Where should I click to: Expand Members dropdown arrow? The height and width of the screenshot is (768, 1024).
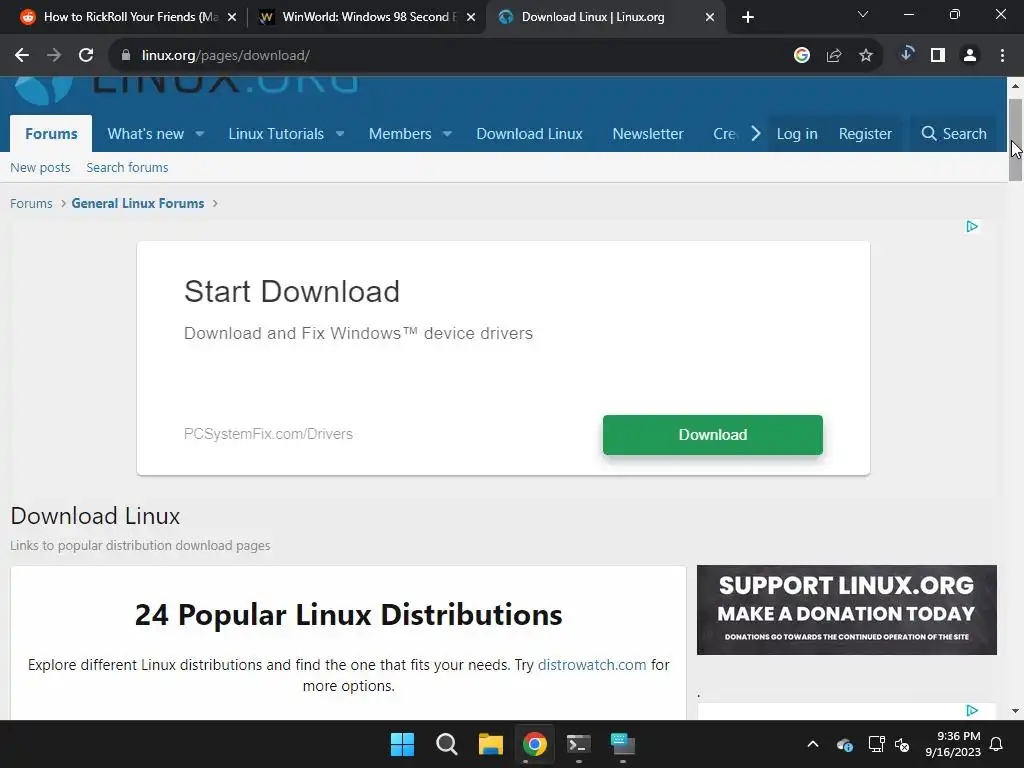(447, 134)
